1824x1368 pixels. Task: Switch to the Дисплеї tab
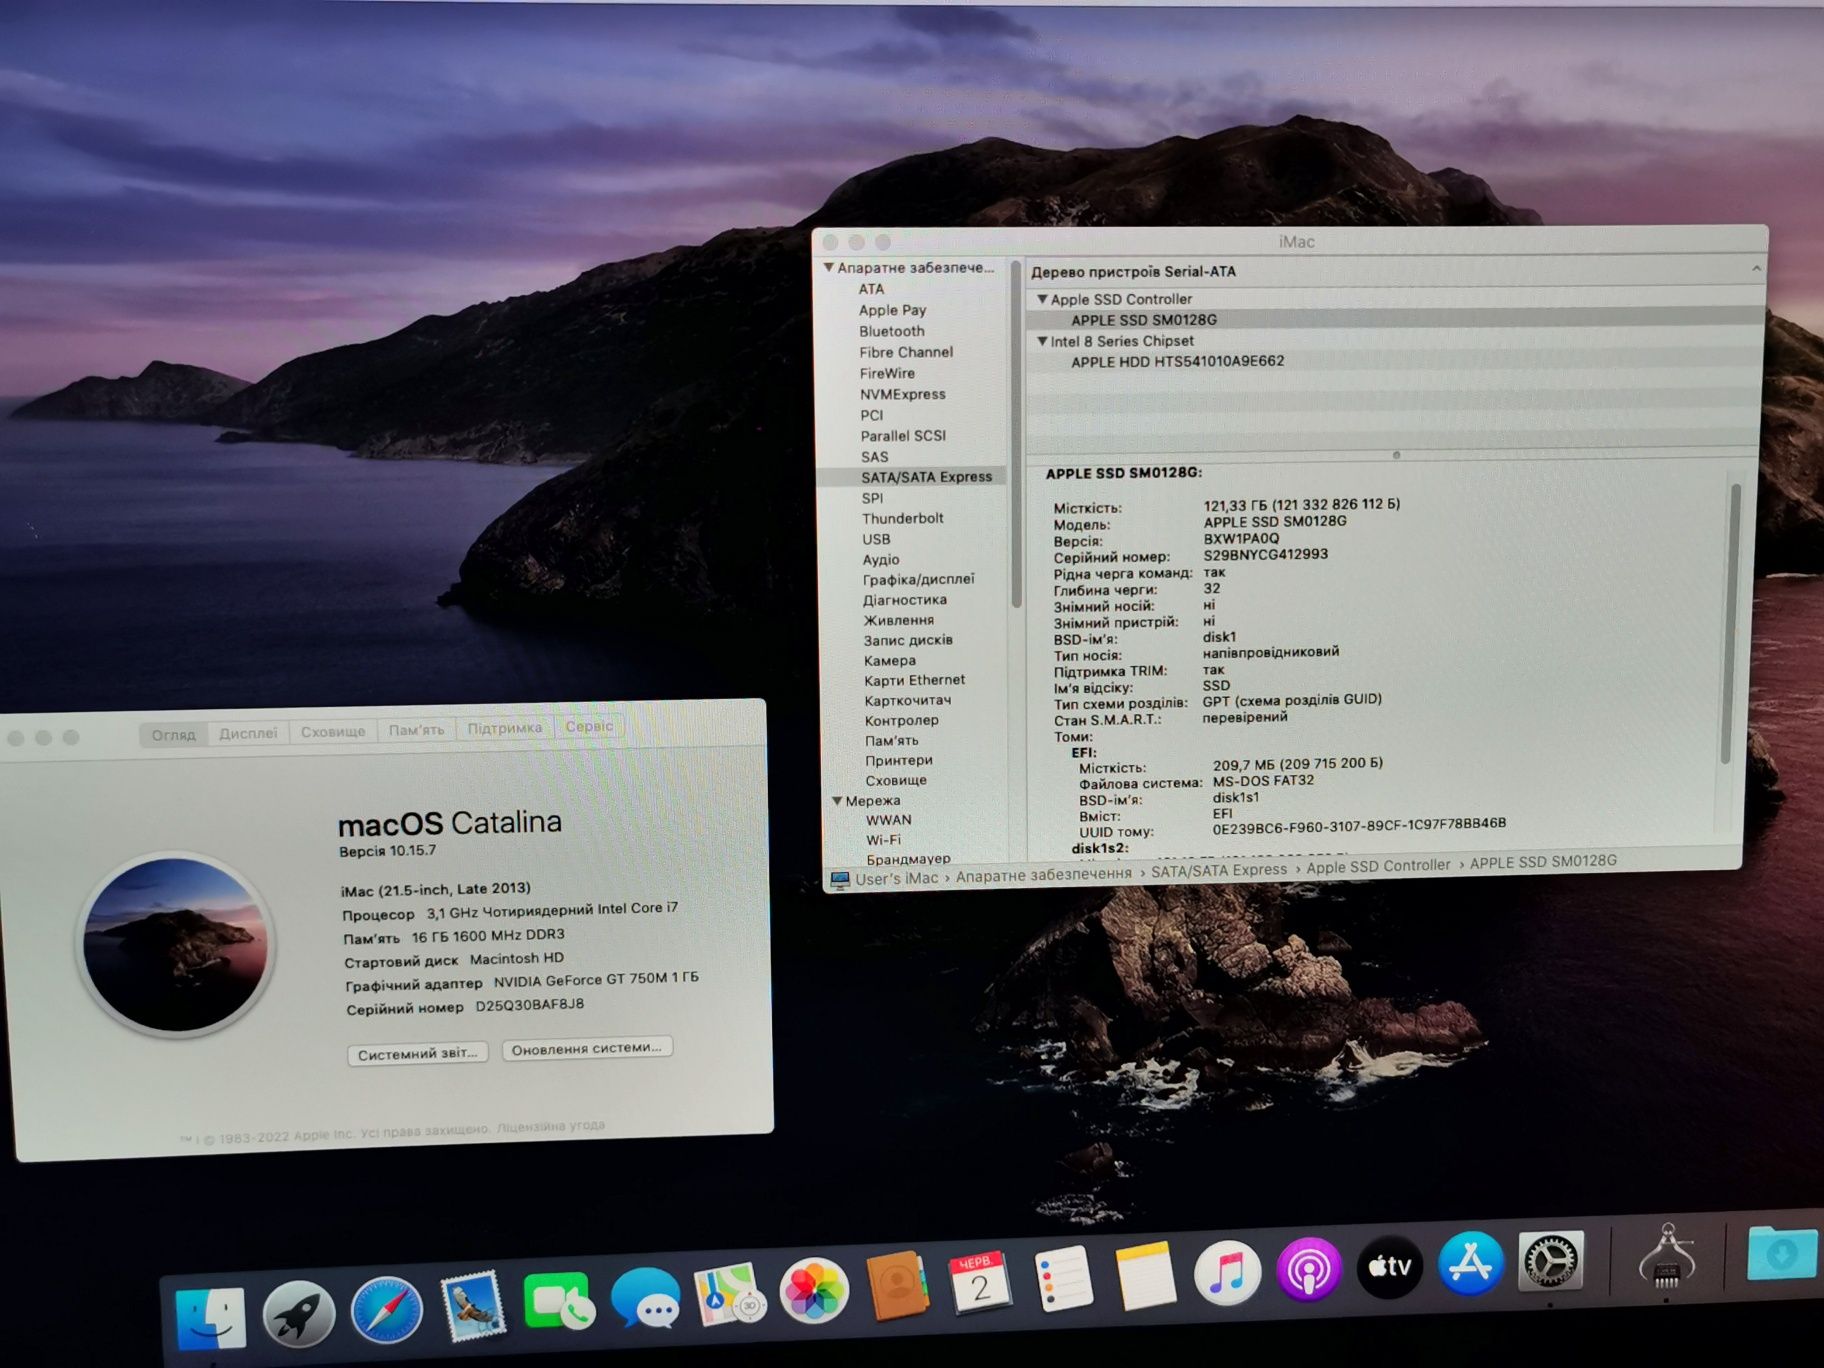[248, 733]
